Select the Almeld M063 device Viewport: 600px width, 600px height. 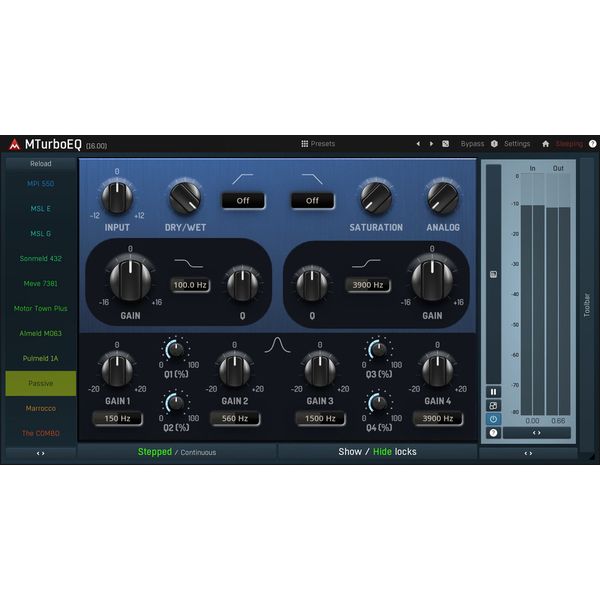point(41,333)
